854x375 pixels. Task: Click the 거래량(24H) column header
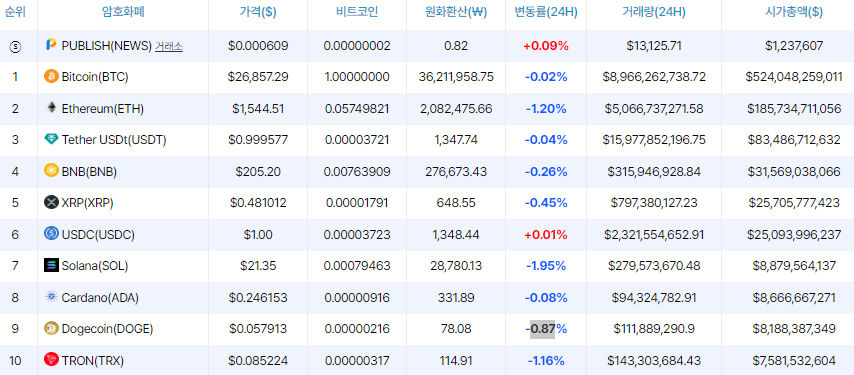(x=654, y=11)
